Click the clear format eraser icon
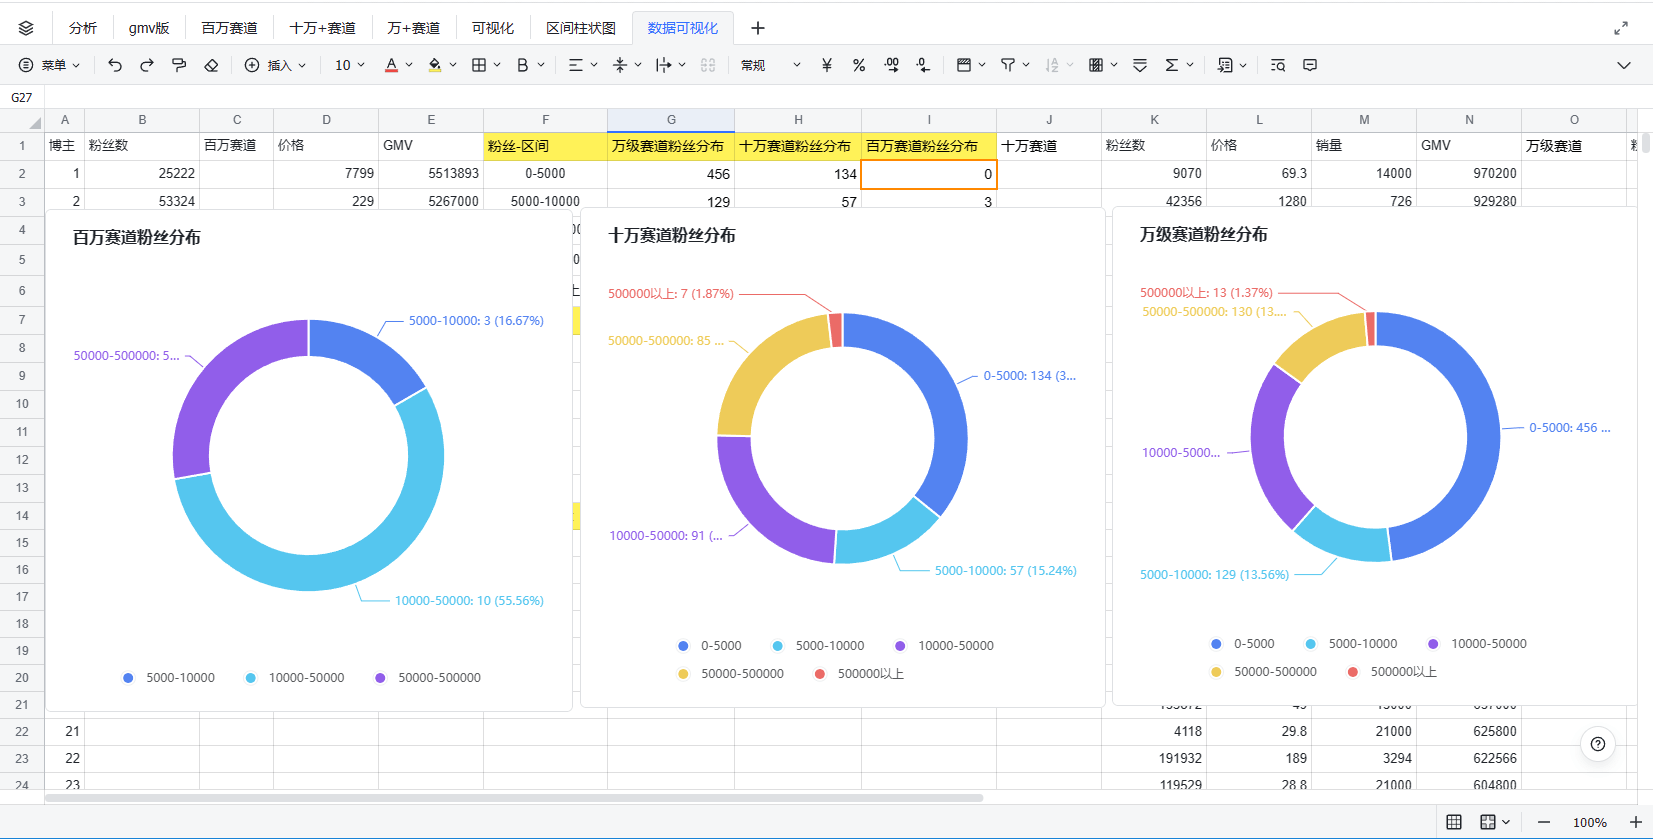This screenshot has height=839, width=1653. (211, 65)
